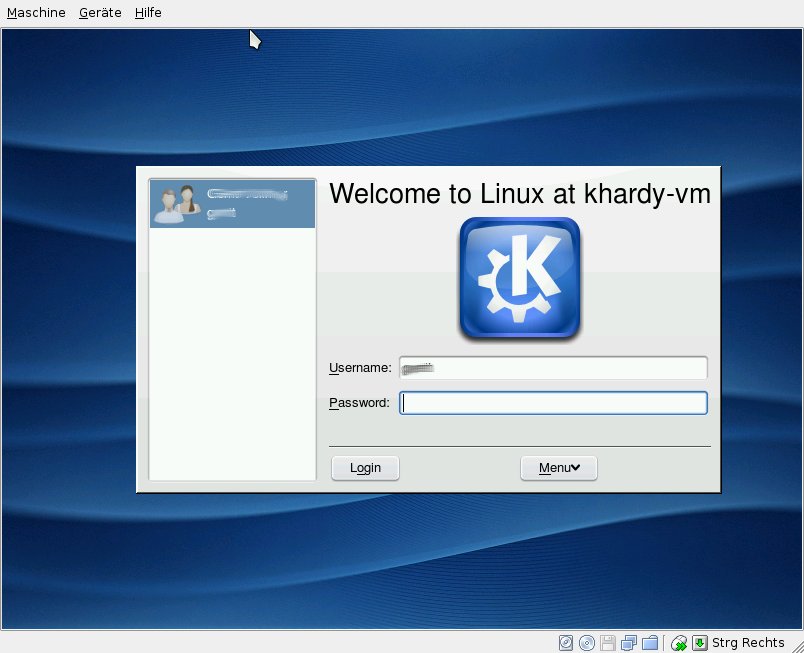The width and height of the screenshot is (804, 653).
Task: Click the hard disk activity indicator icon
Action: [x=566, y=642]
